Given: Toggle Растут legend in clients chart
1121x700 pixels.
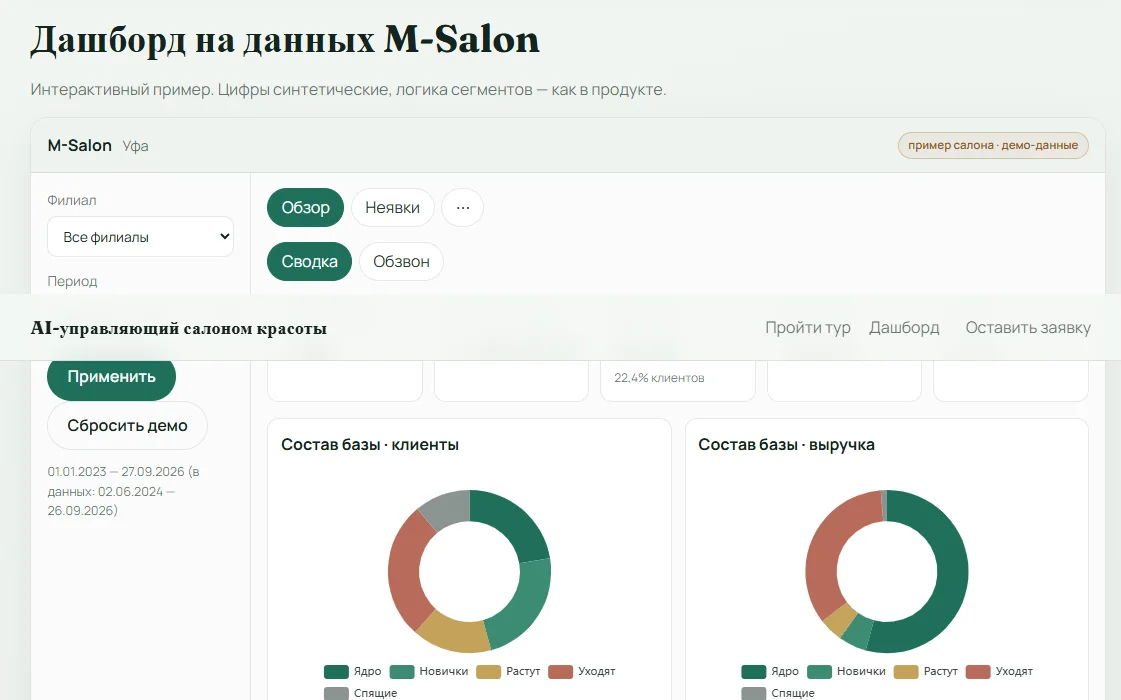Looking at the screenshot, I should (x=508, y=671).
